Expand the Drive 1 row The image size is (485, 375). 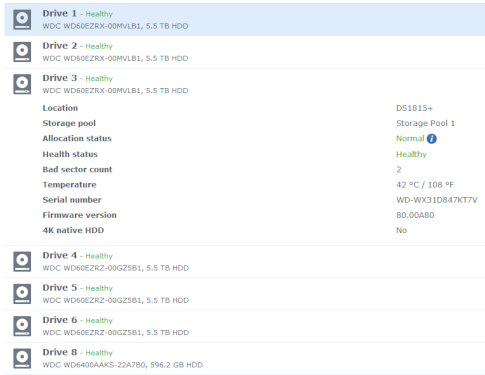point(244,20)
